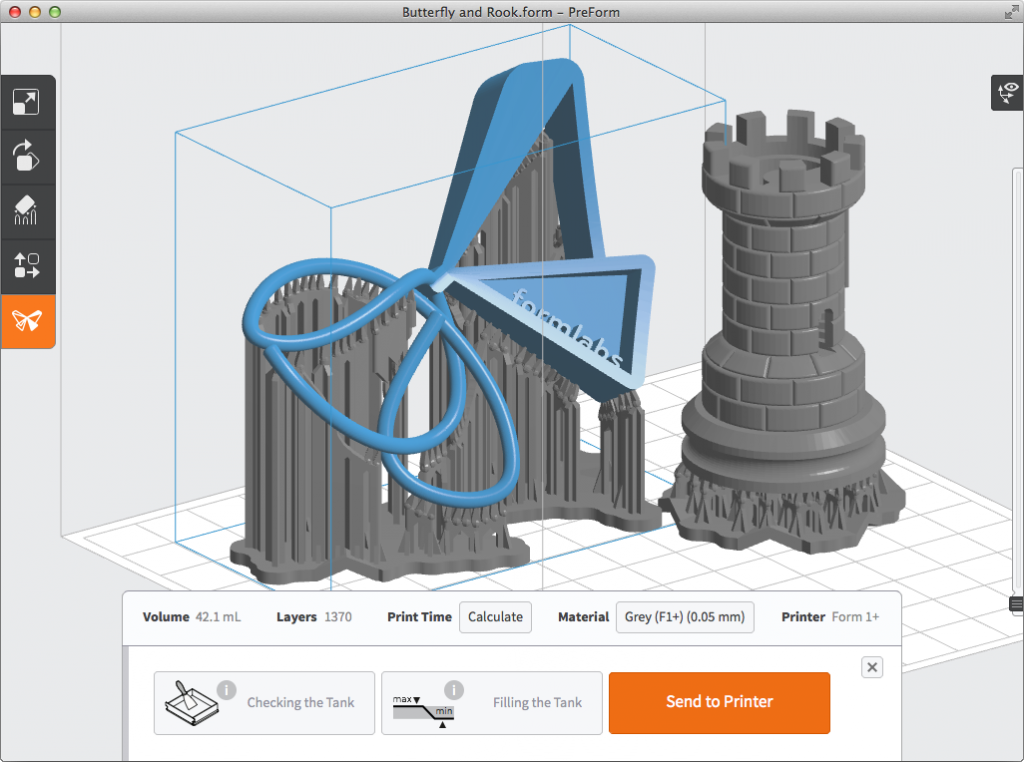Screen dimensions: 1024x762
Task: Open the Grey (F1+) material selector
Action: (684, 617)
